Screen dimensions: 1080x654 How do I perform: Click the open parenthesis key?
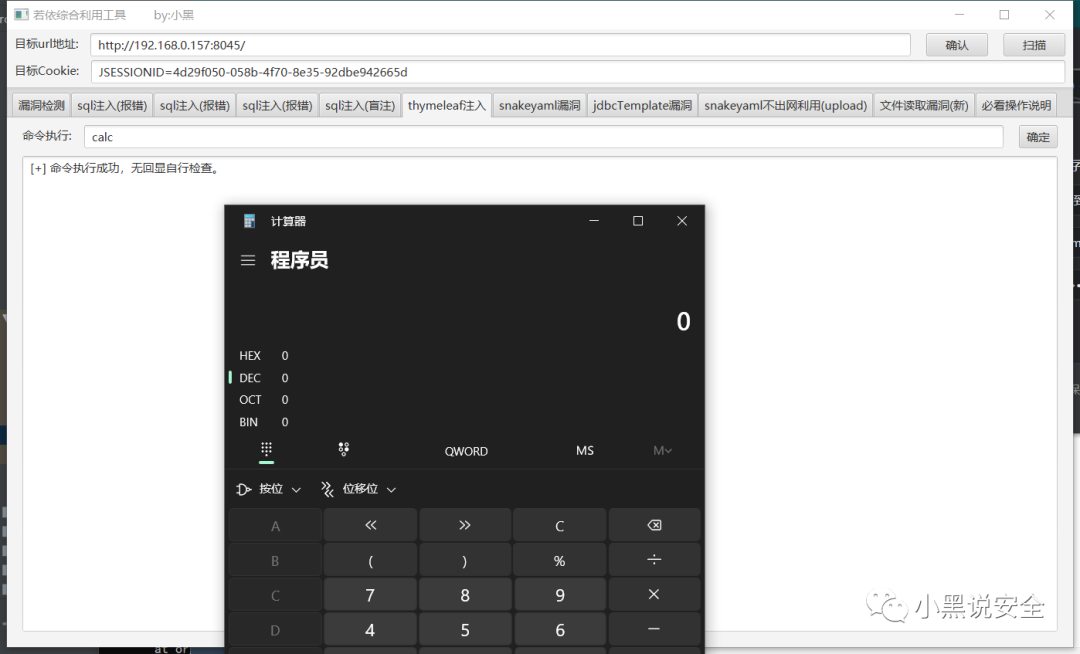pyautogui.click(x=371, y=560)
